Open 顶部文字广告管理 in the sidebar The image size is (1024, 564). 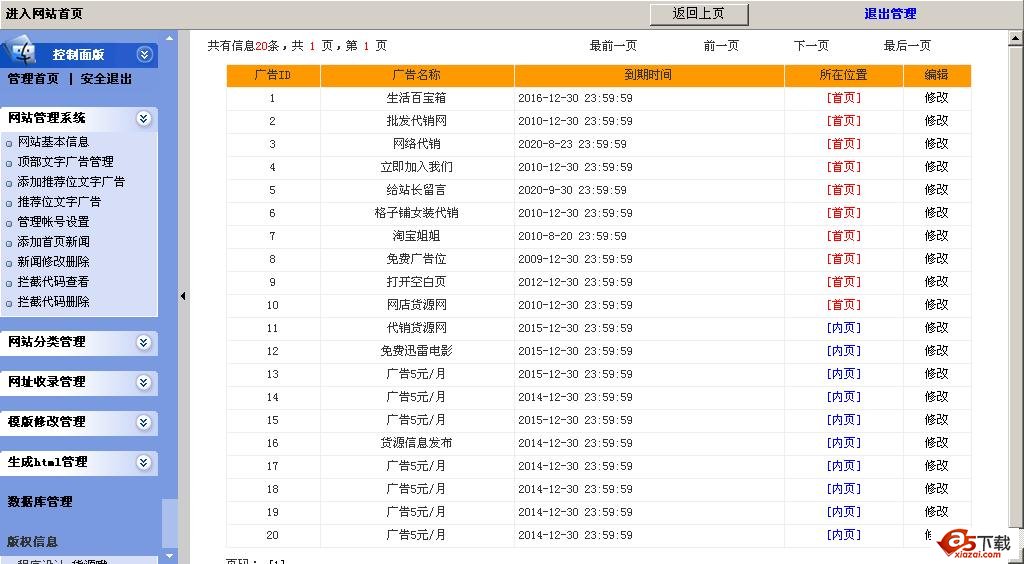(x=65, y=162)
